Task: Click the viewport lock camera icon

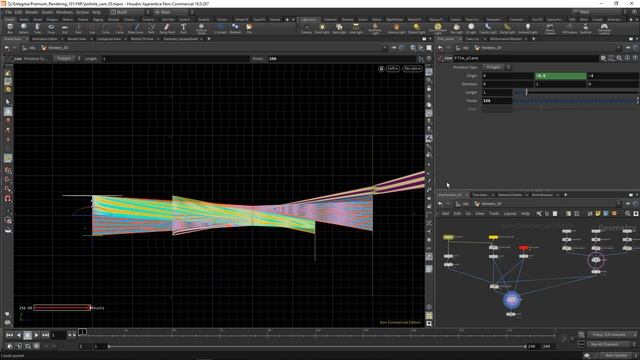Action: point(381,69)
